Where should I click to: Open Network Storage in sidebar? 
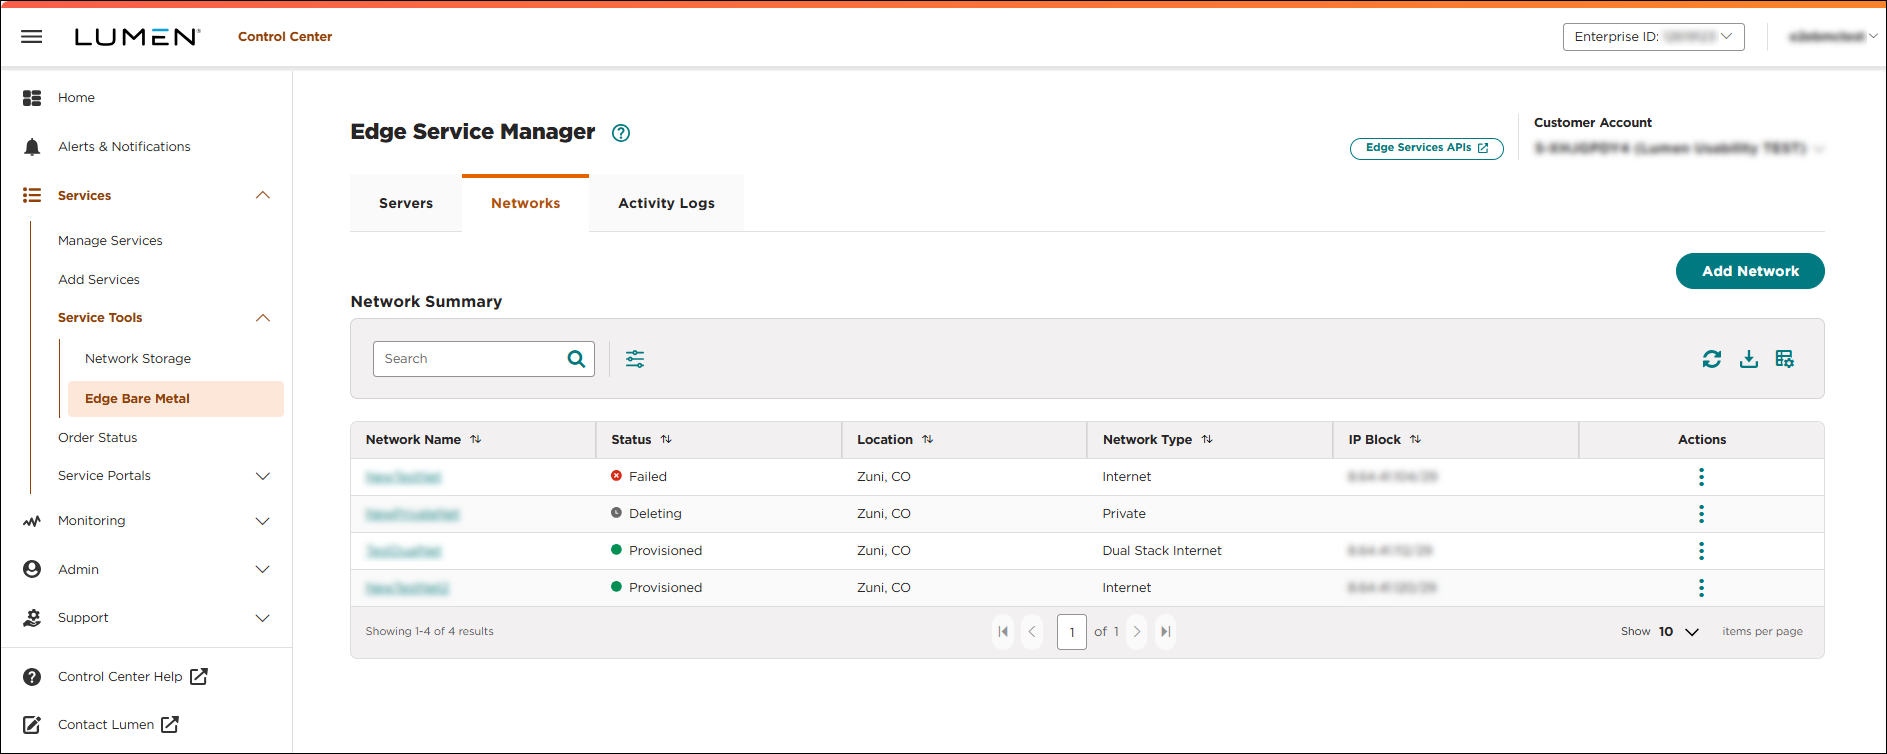138,359
